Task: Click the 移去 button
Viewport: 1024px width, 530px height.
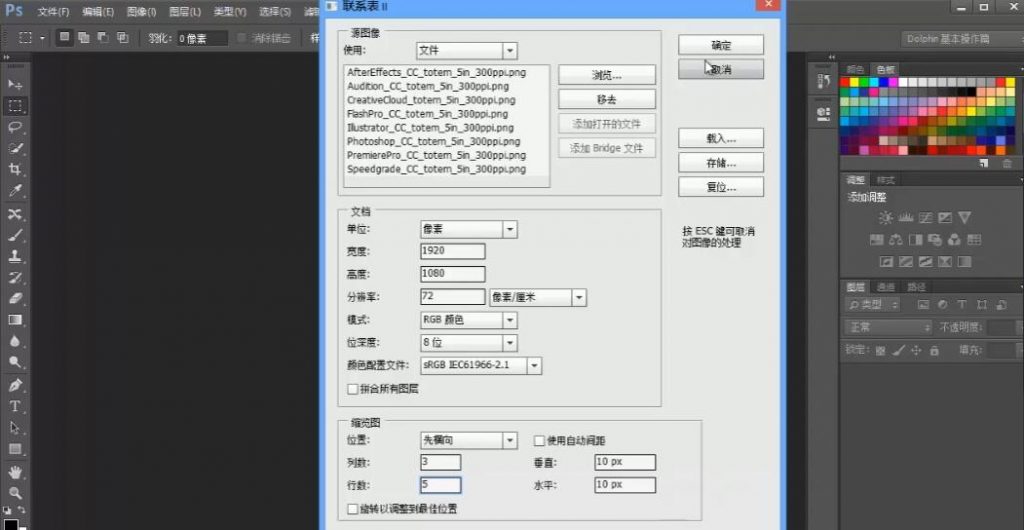Action: click(607, 99)
